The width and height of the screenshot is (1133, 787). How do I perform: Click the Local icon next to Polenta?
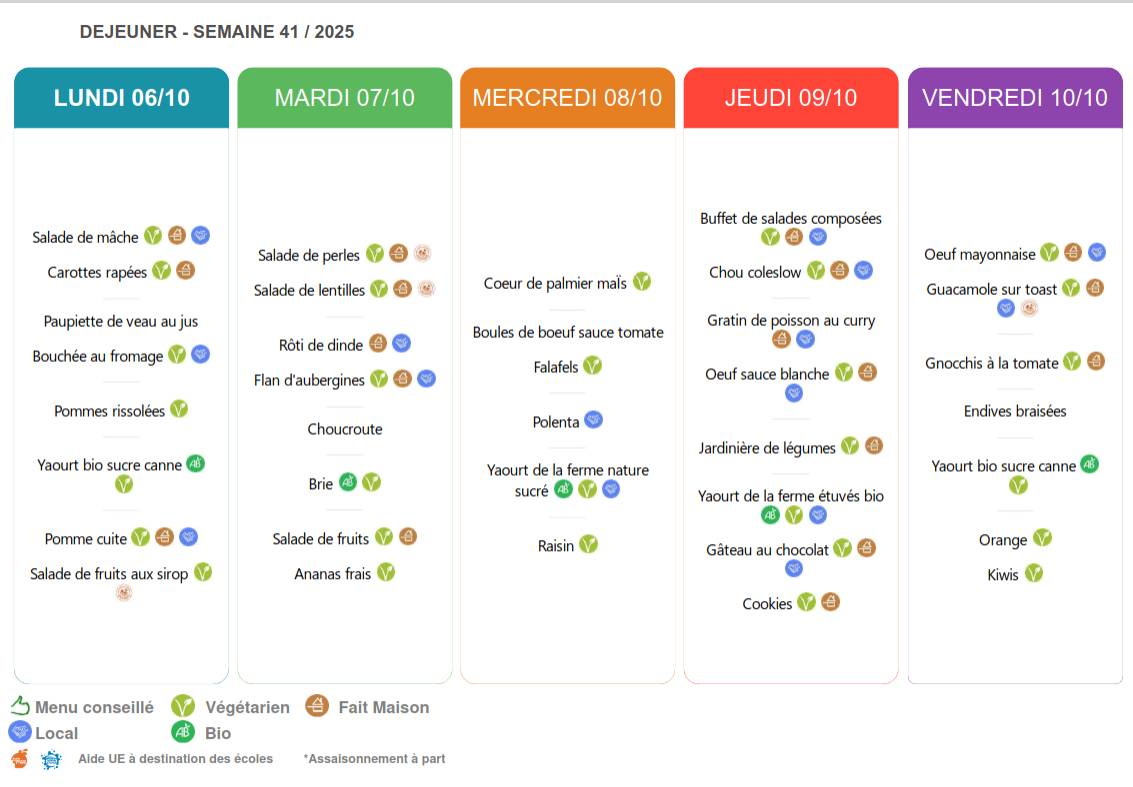[x=593, y=421]
